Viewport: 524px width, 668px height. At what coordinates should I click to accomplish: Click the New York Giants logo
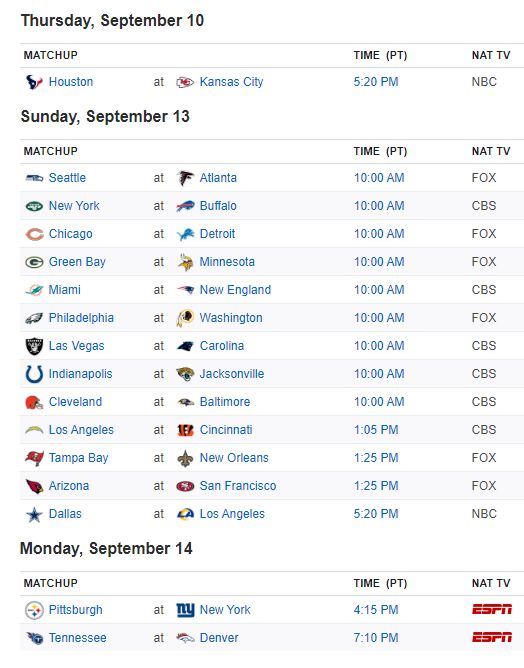tap(185, 610)
